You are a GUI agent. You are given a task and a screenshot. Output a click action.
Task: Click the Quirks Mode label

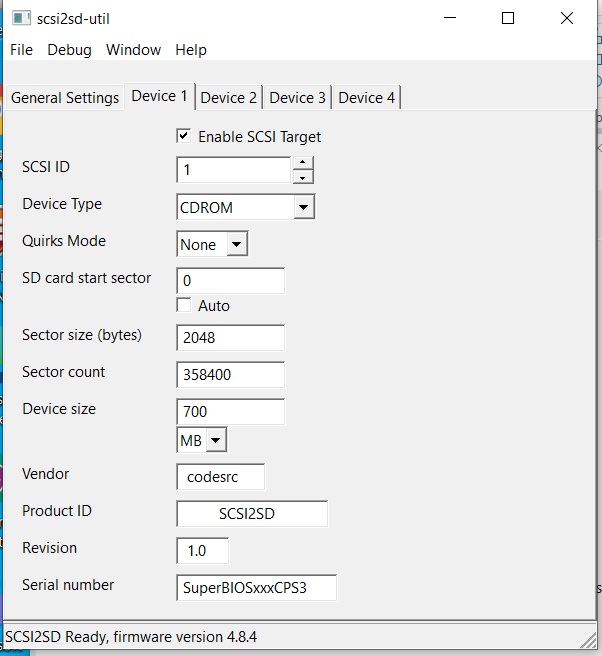tap(64, 241)
